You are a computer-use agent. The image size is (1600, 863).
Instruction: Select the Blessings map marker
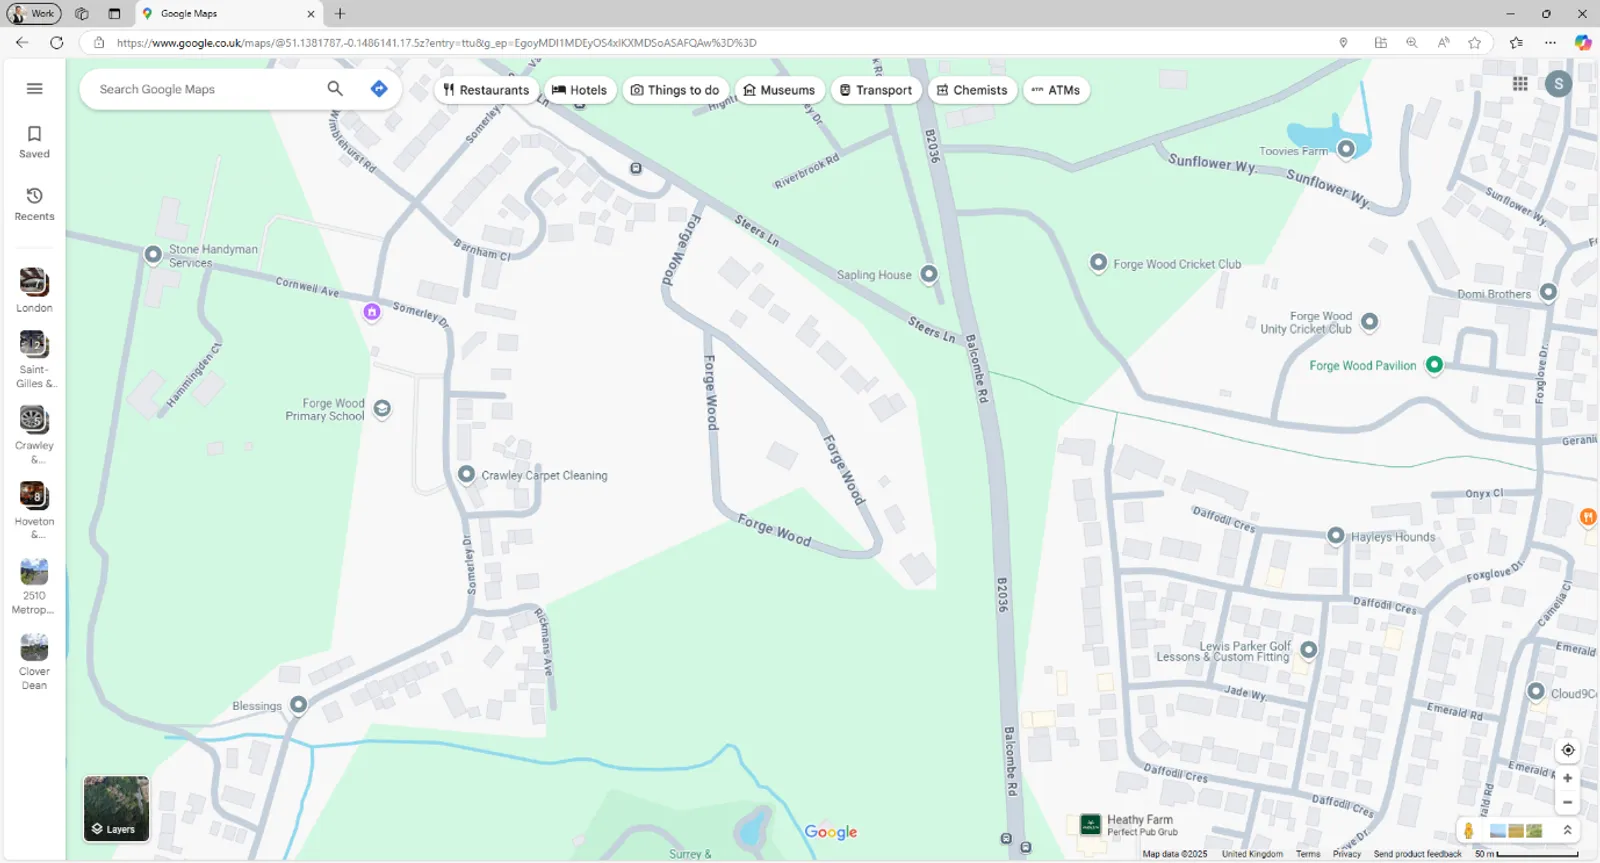pos(298,705)
